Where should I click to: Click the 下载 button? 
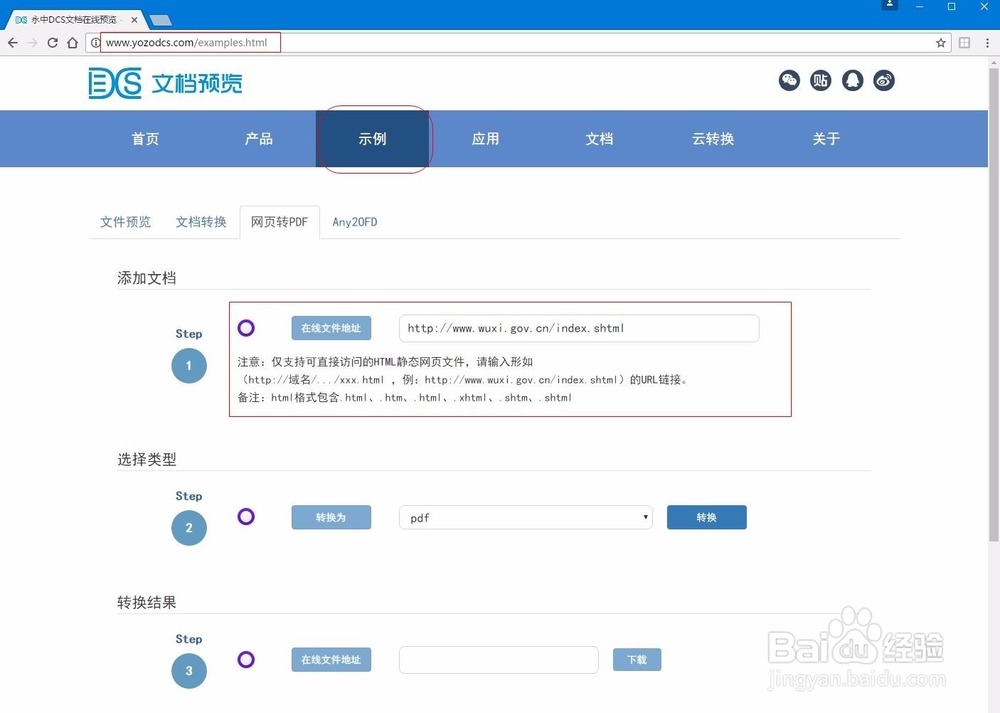pyautogui.click(x=637, y=659)
